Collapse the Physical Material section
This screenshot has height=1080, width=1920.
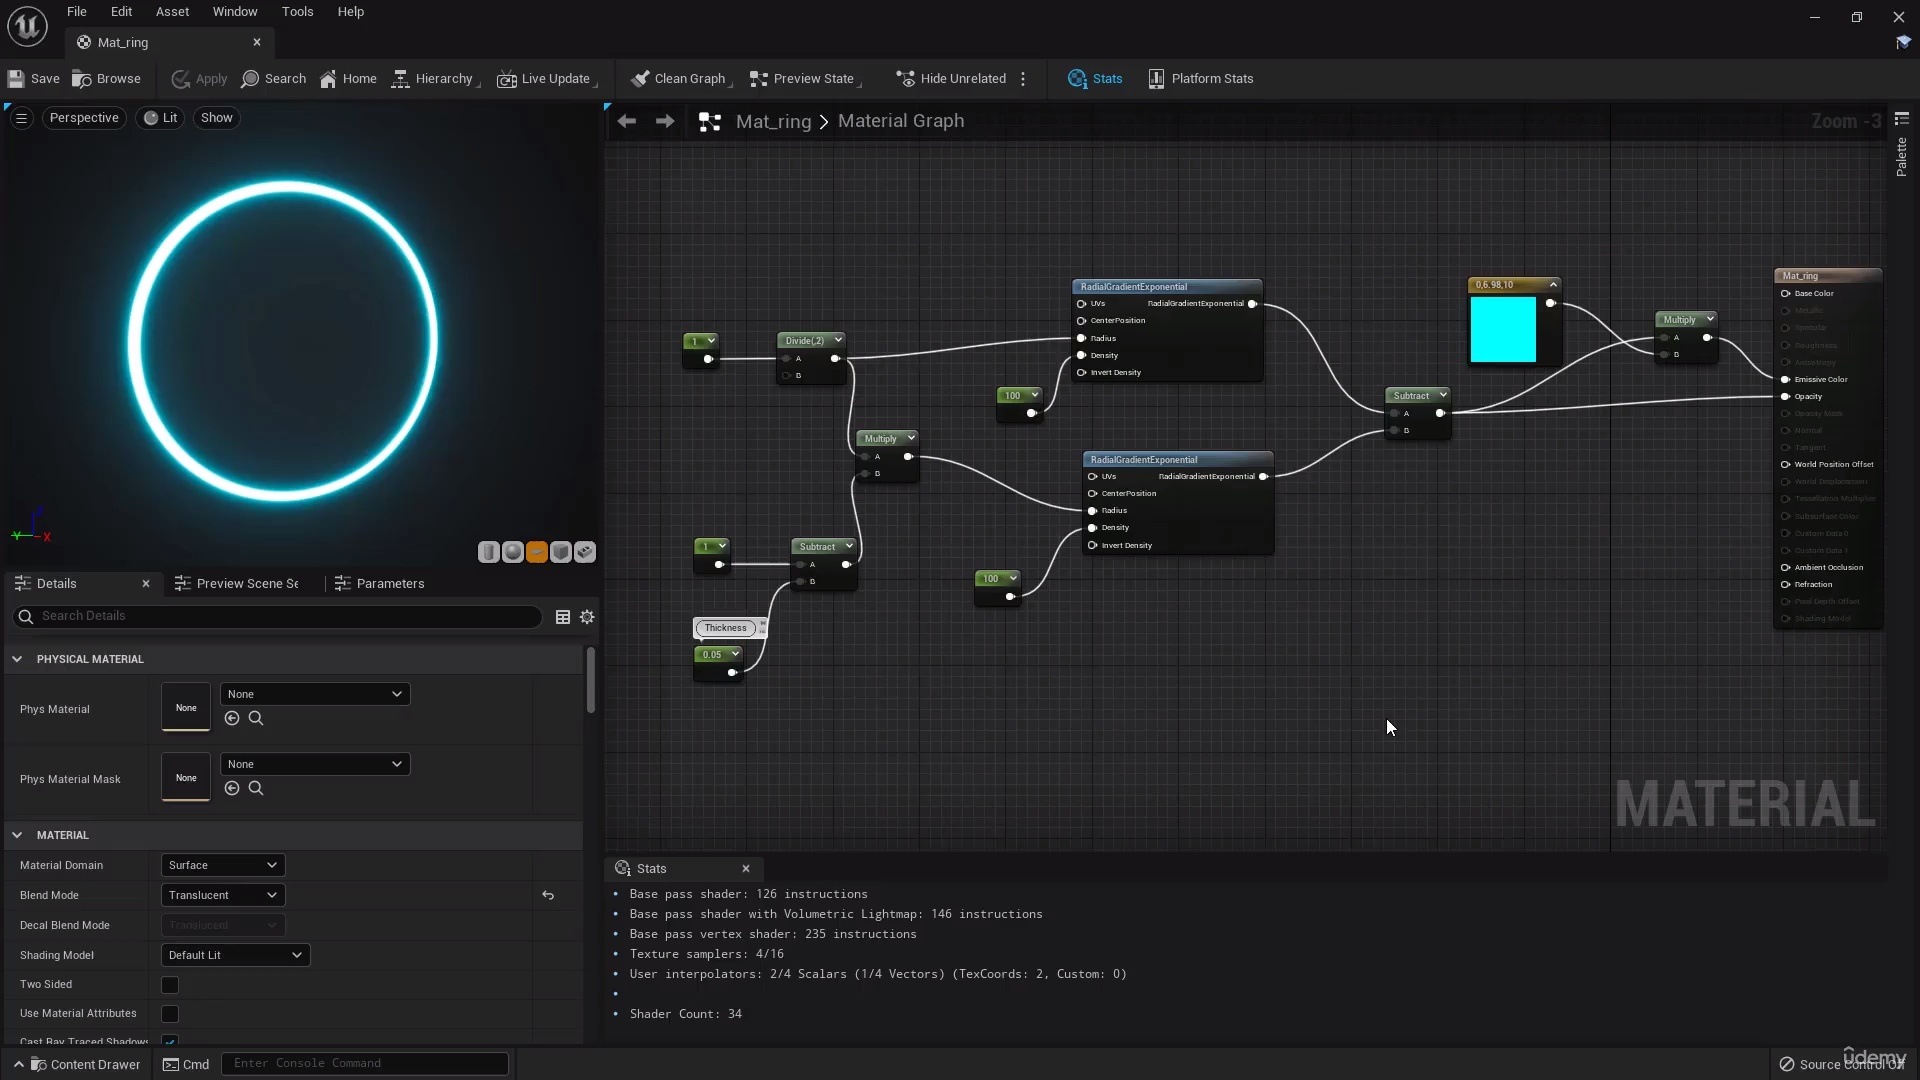tap(17, 659)
